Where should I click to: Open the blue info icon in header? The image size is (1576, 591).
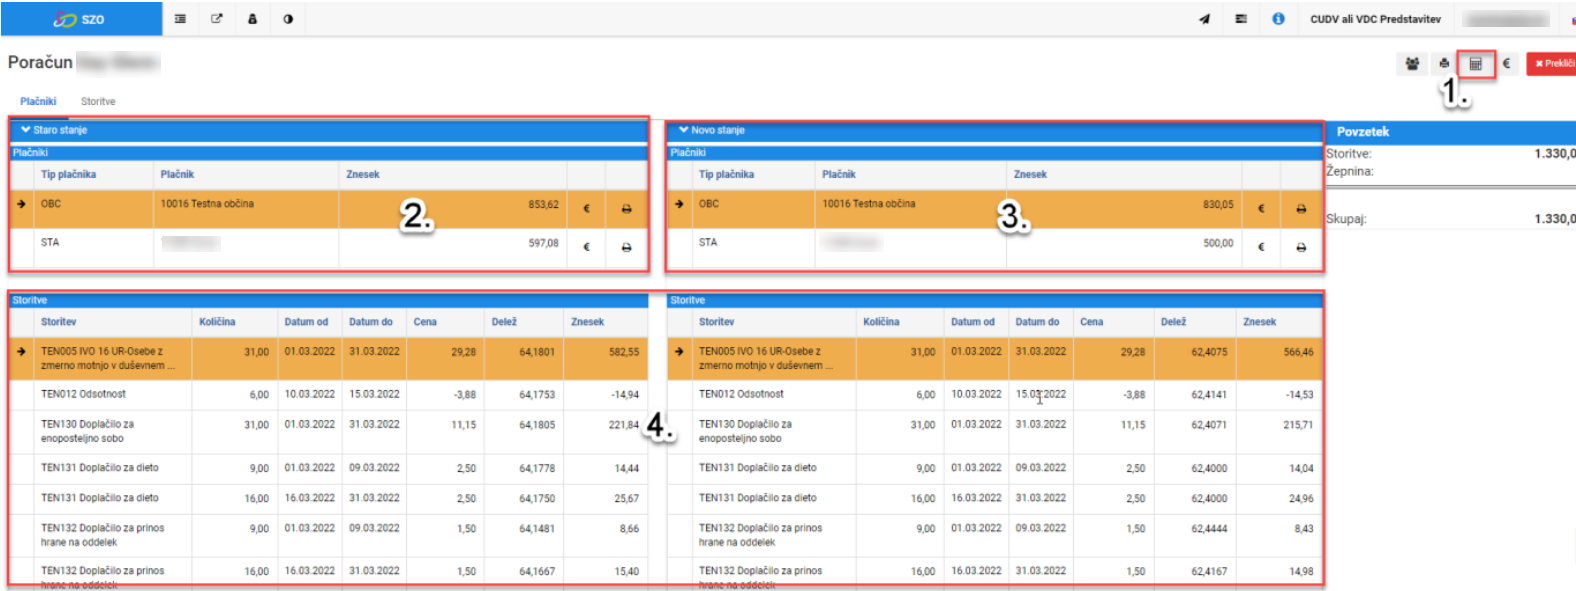click(x=1278, y=19)
